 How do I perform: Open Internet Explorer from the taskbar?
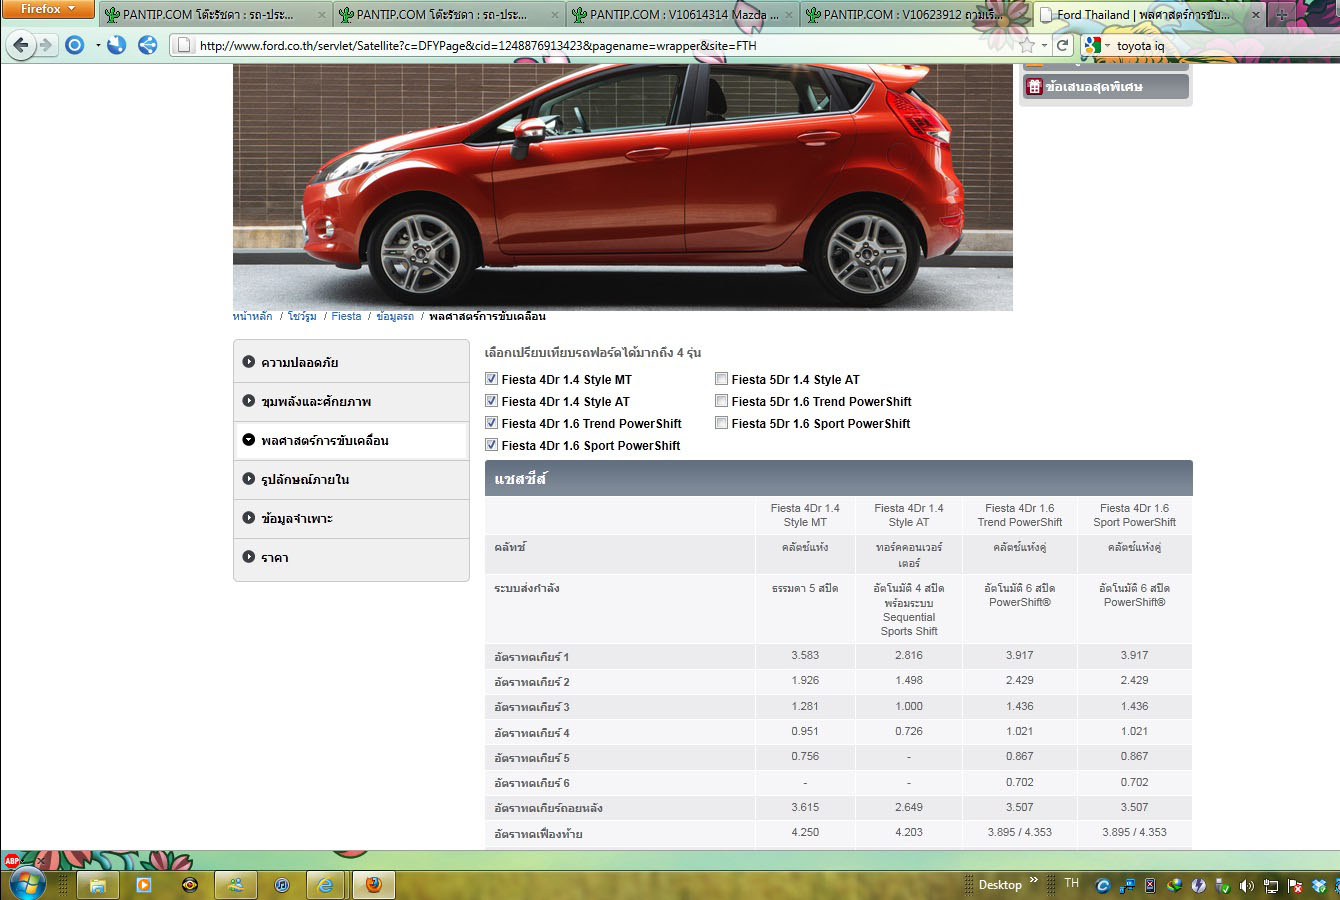coord(326,885)
